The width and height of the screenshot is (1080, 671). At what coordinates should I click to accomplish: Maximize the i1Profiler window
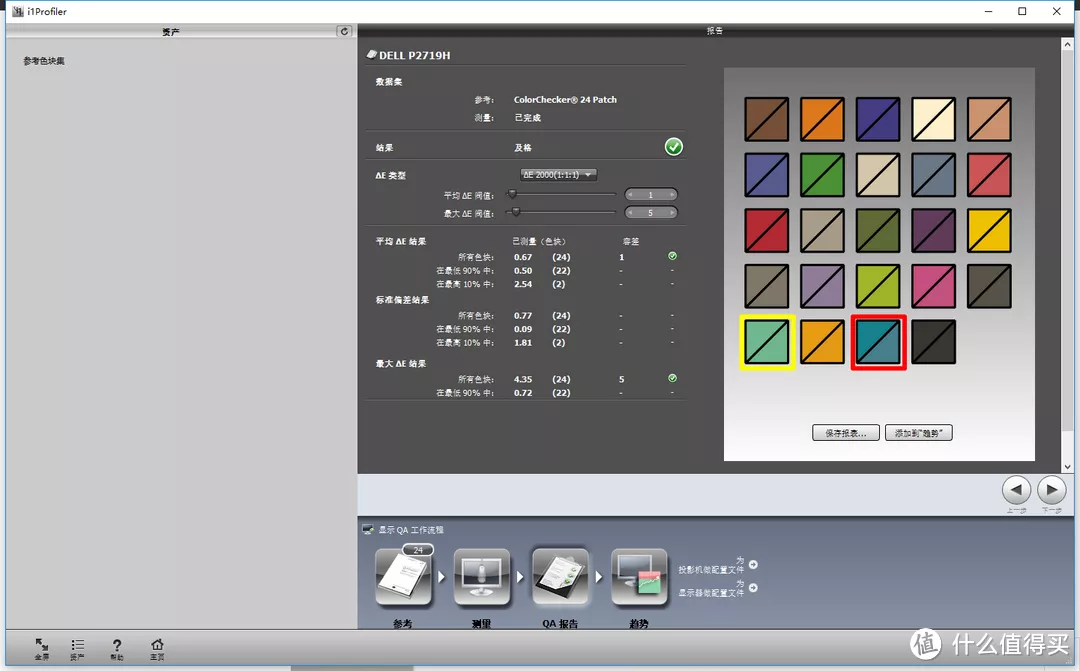pos(1022,11)
